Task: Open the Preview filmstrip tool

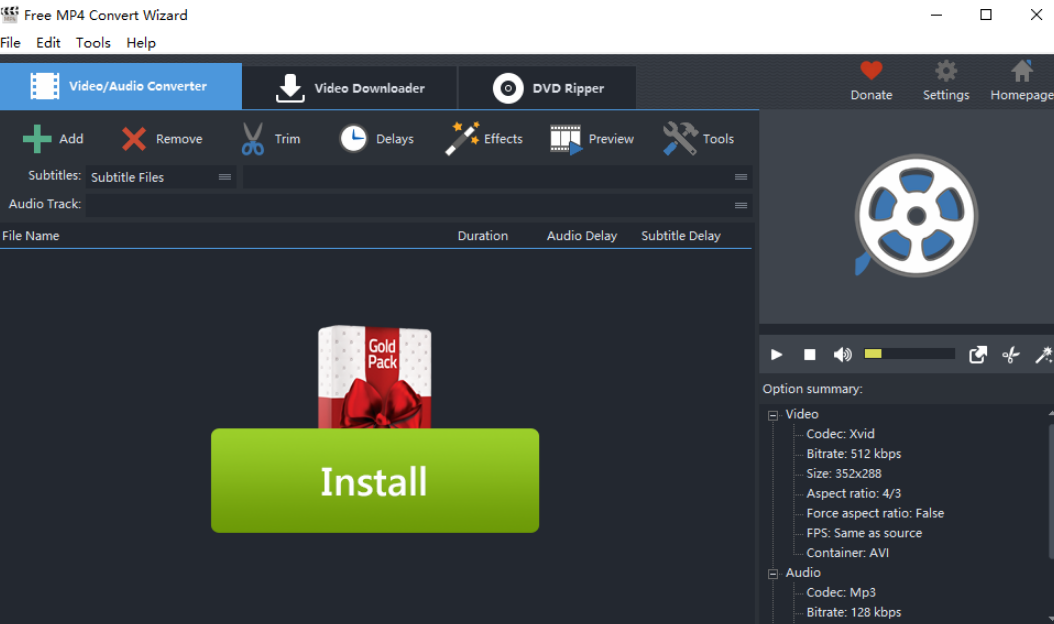Action: point(566,139)
